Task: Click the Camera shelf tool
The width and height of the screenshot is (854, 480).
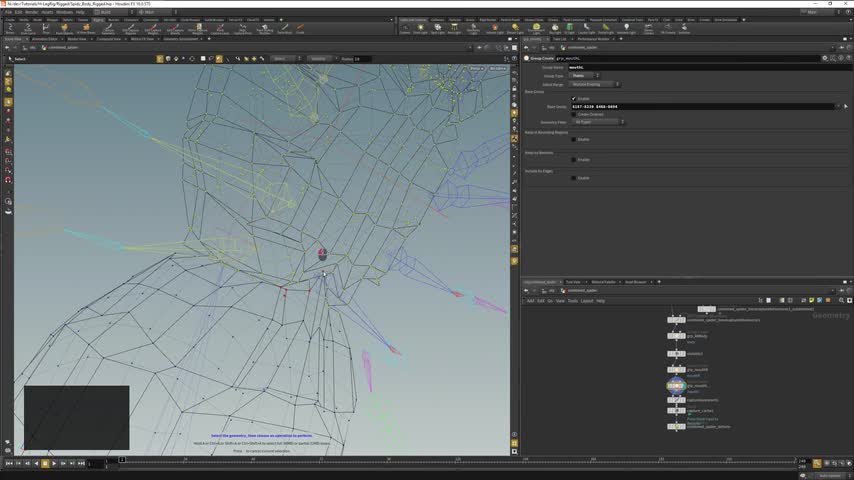Action: (405, 28)
